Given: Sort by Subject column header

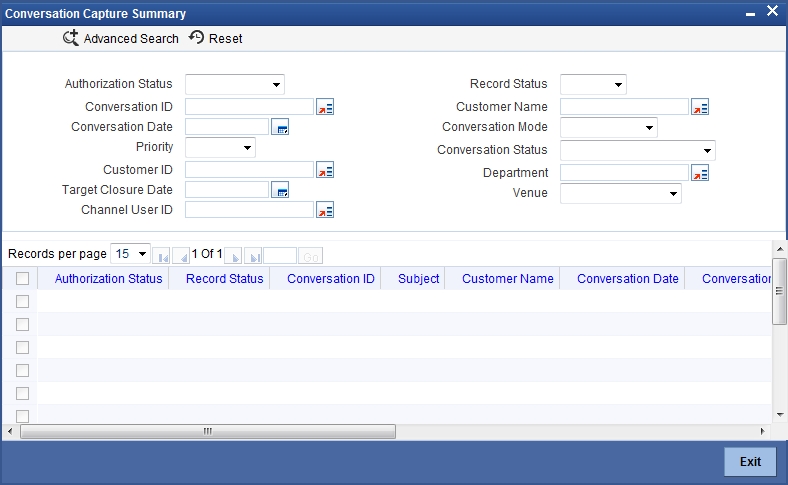Looking at the screenshot, I should pyautogui.click(x=419, y=279).
